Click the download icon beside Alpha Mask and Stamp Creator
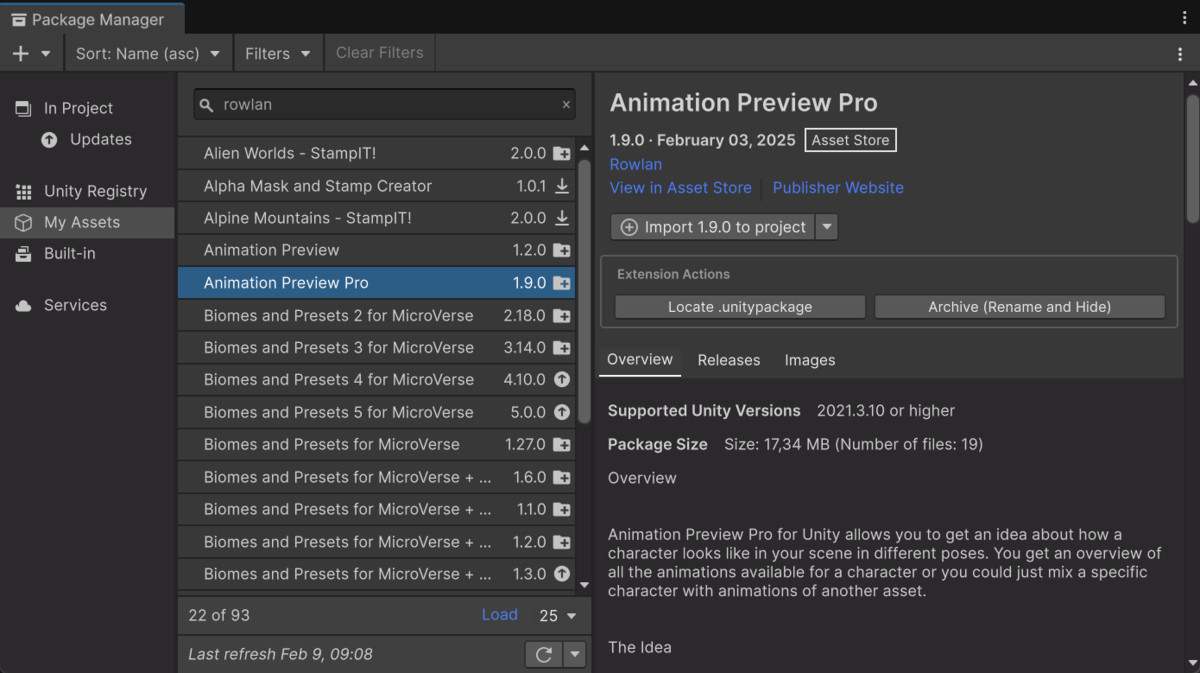Screen dimensions: 1200x673 click(x=563, y=186)
